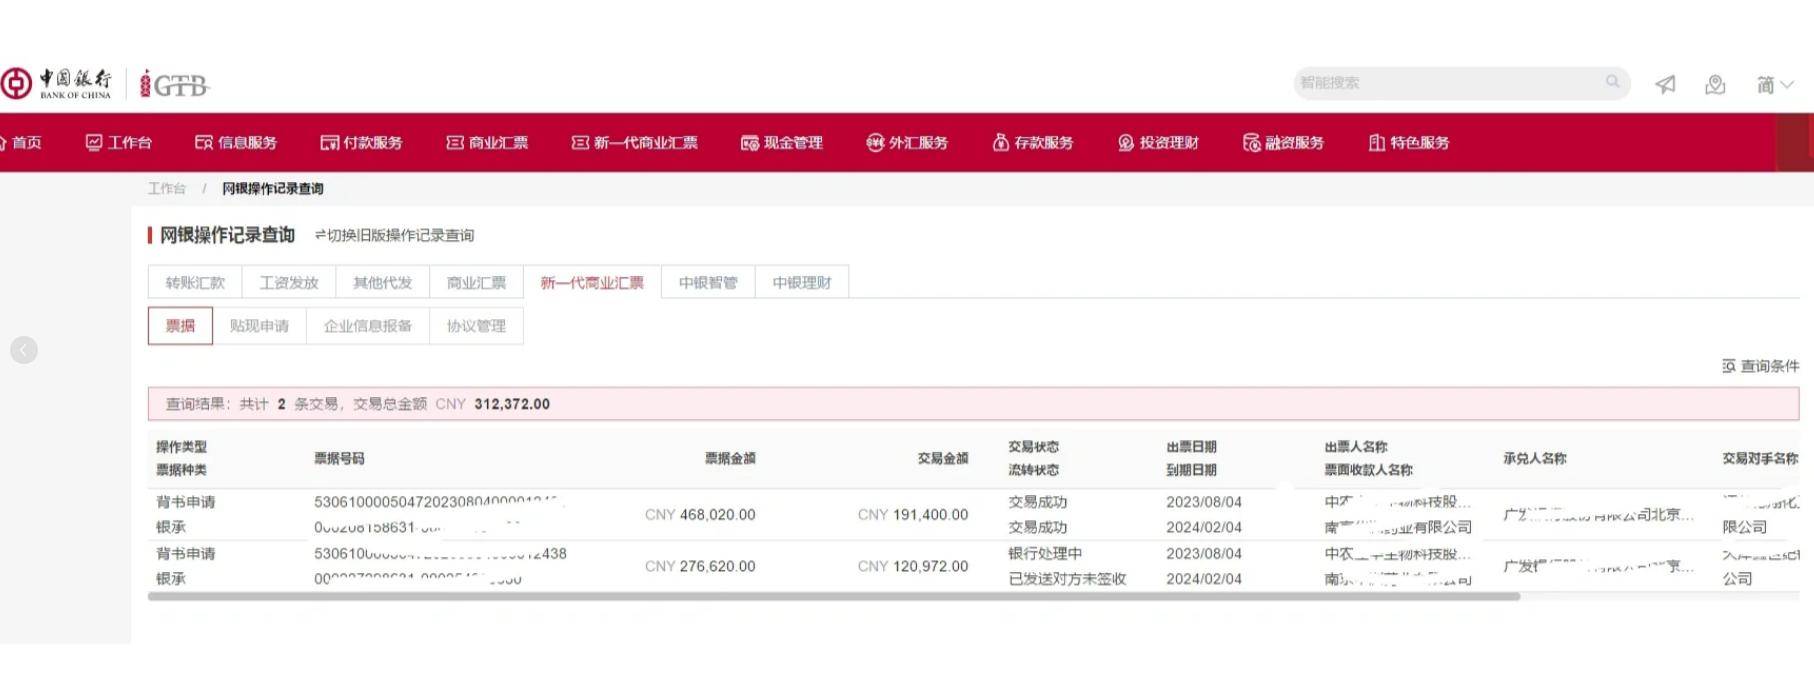The height and width of the screenshot is (695, 1814).
Task: Open the 首页 home menu
Action: [x=21, y=143]
